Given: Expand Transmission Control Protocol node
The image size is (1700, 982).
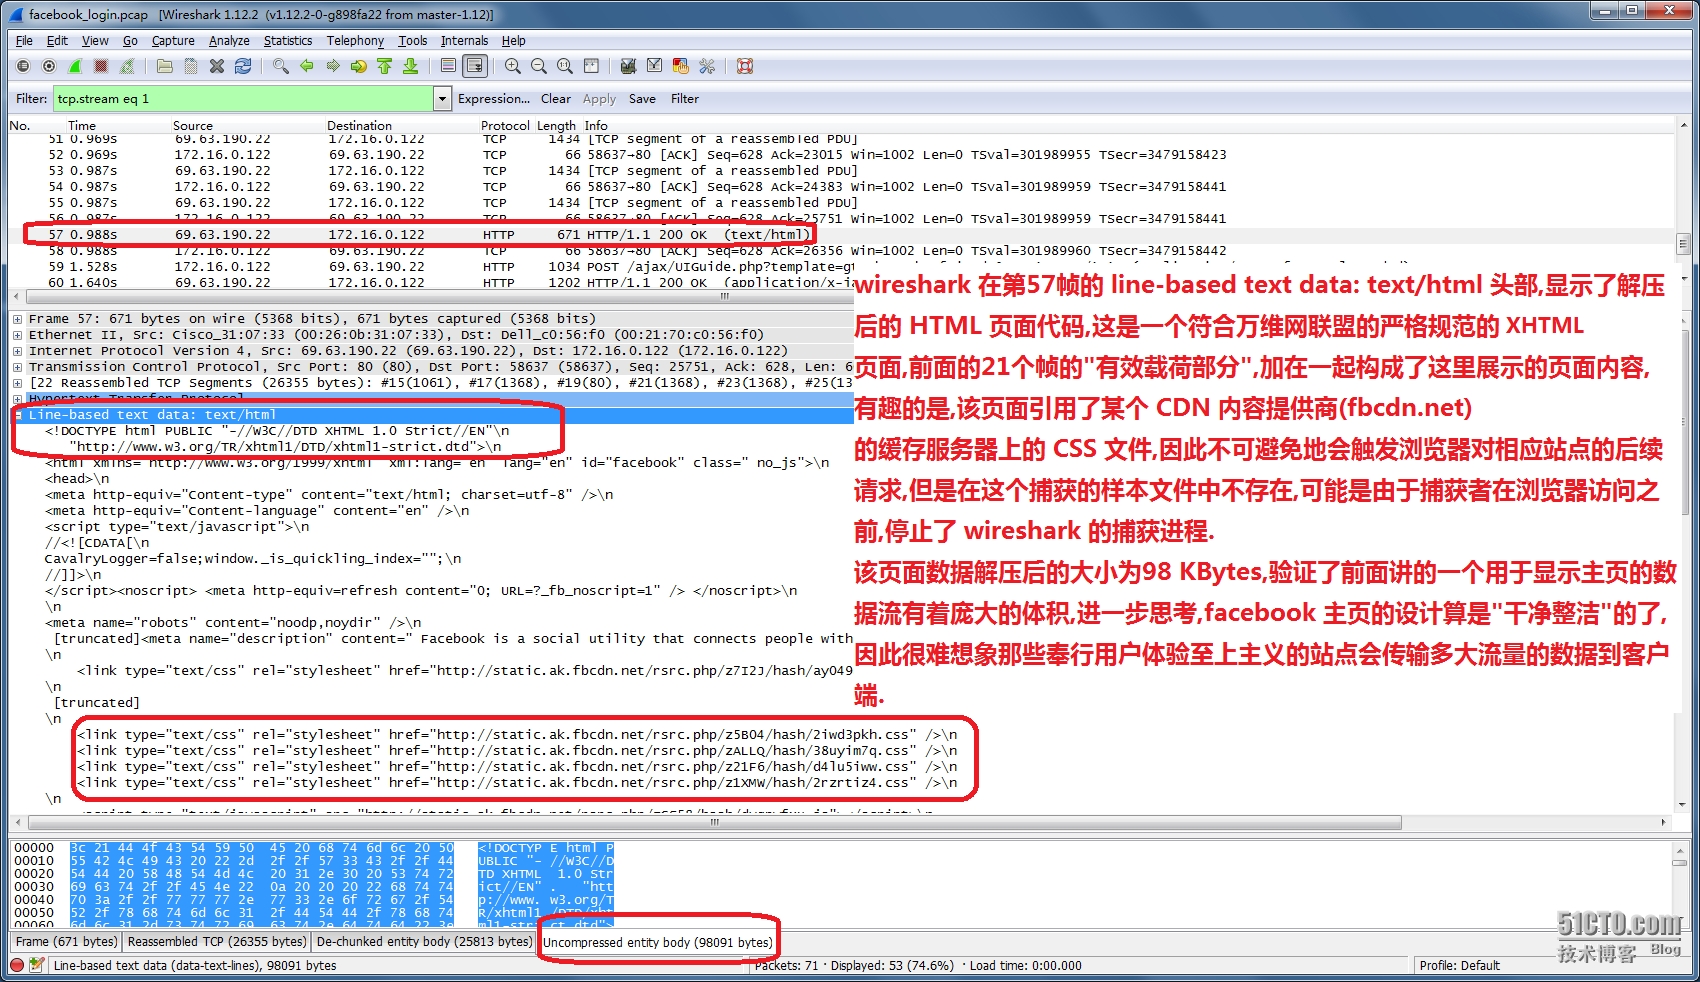Looking at the screenshot, I should [x=17, y=367].
